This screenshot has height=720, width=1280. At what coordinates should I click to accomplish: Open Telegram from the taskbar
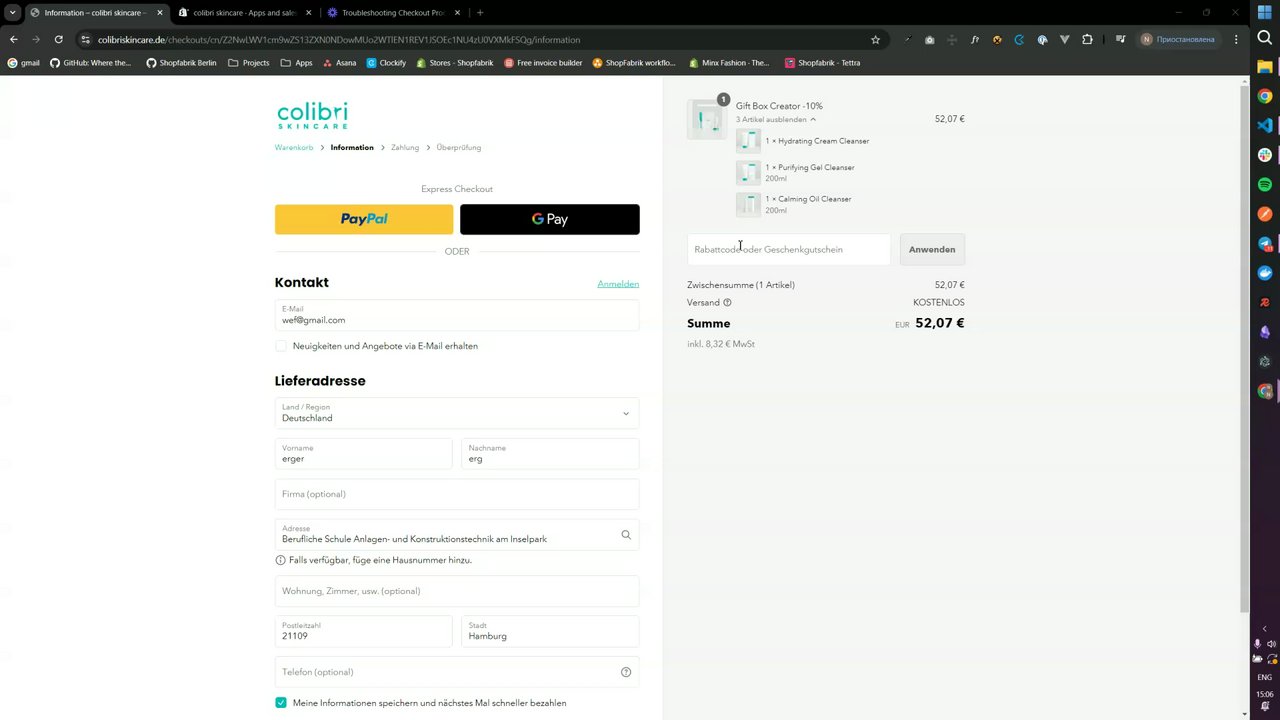(x=1265, y=244)
